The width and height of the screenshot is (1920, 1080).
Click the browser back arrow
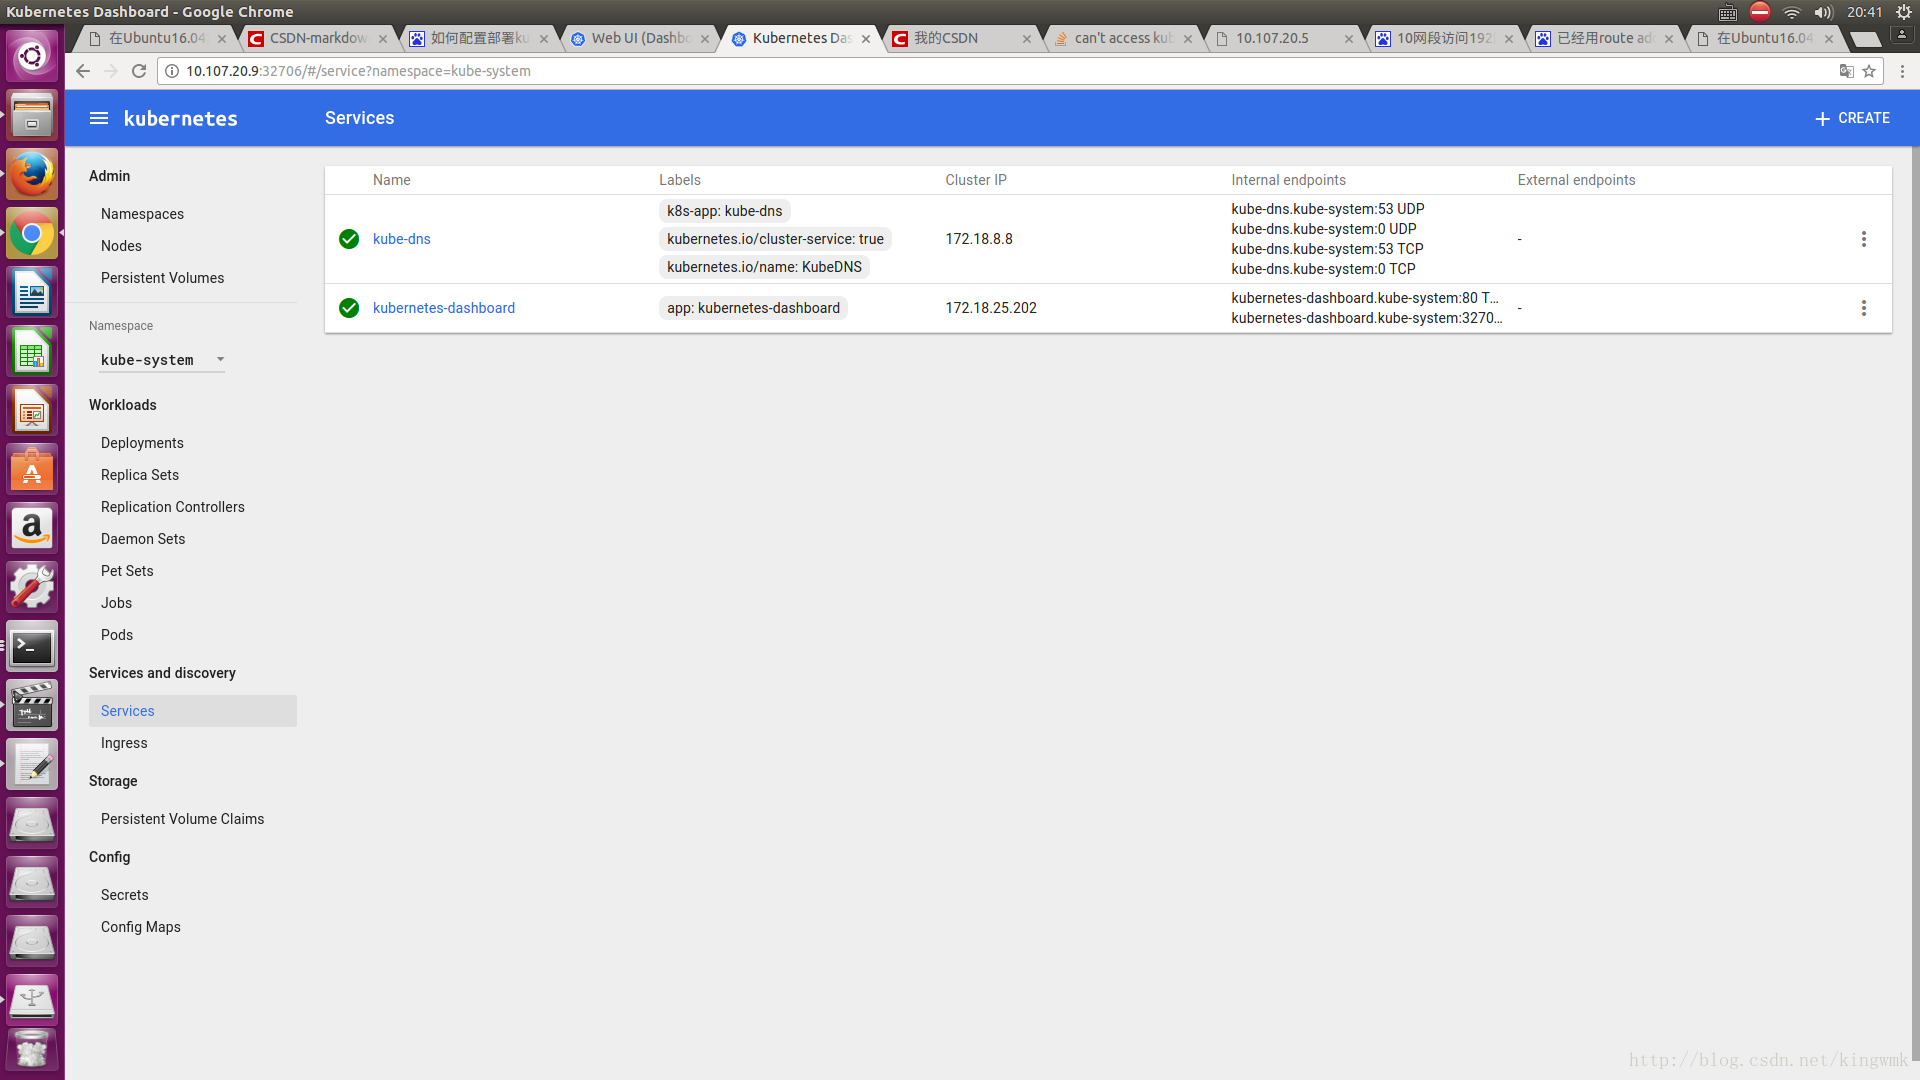83,71
